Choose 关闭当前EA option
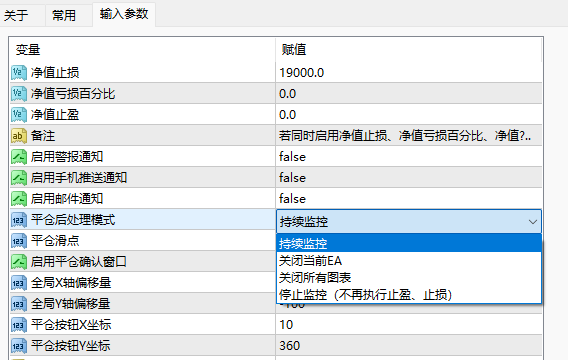Viewport: 568px width, 360px height. pos(409,261)
